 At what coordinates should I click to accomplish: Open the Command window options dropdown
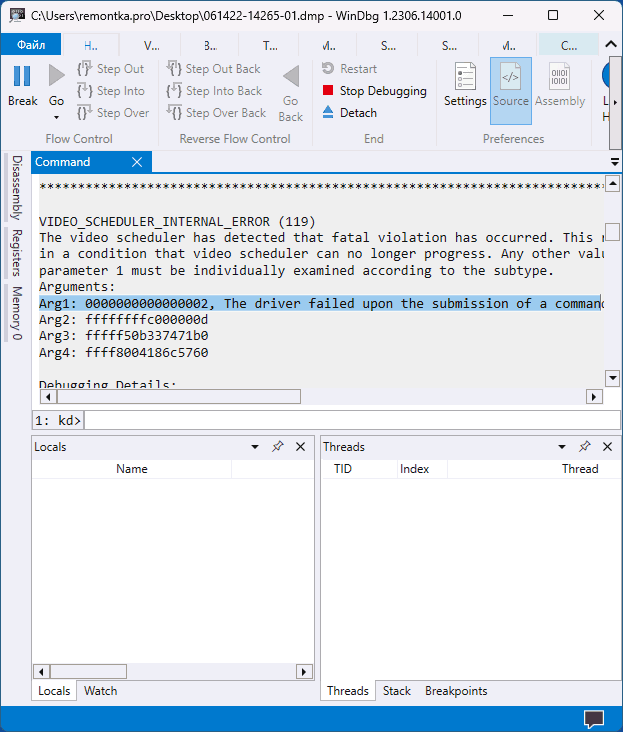[615, 162]
